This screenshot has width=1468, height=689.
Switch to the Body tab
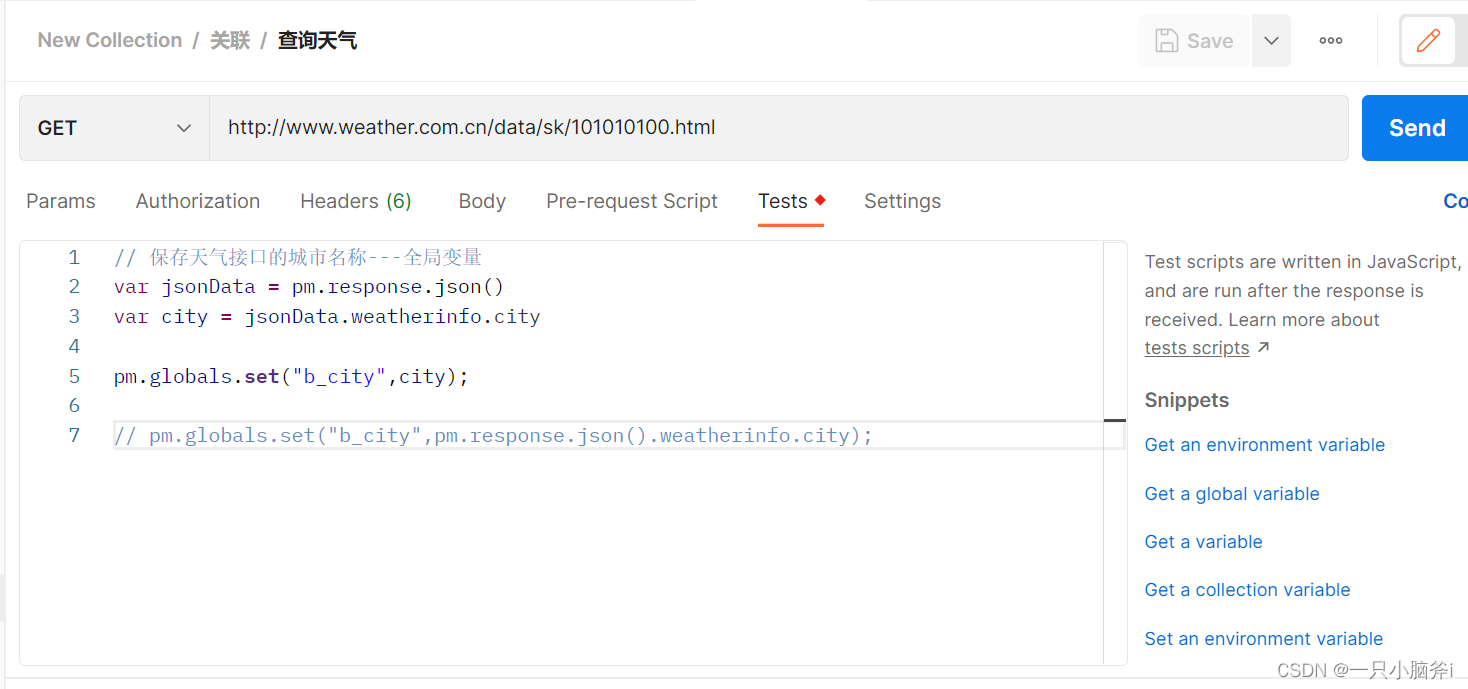pos(482,201)
